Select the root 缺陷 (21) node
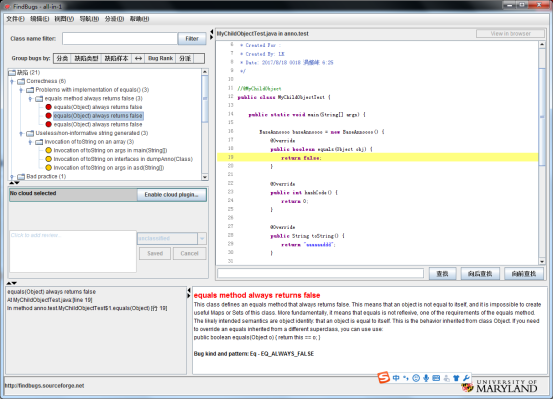 coord(28,73)
